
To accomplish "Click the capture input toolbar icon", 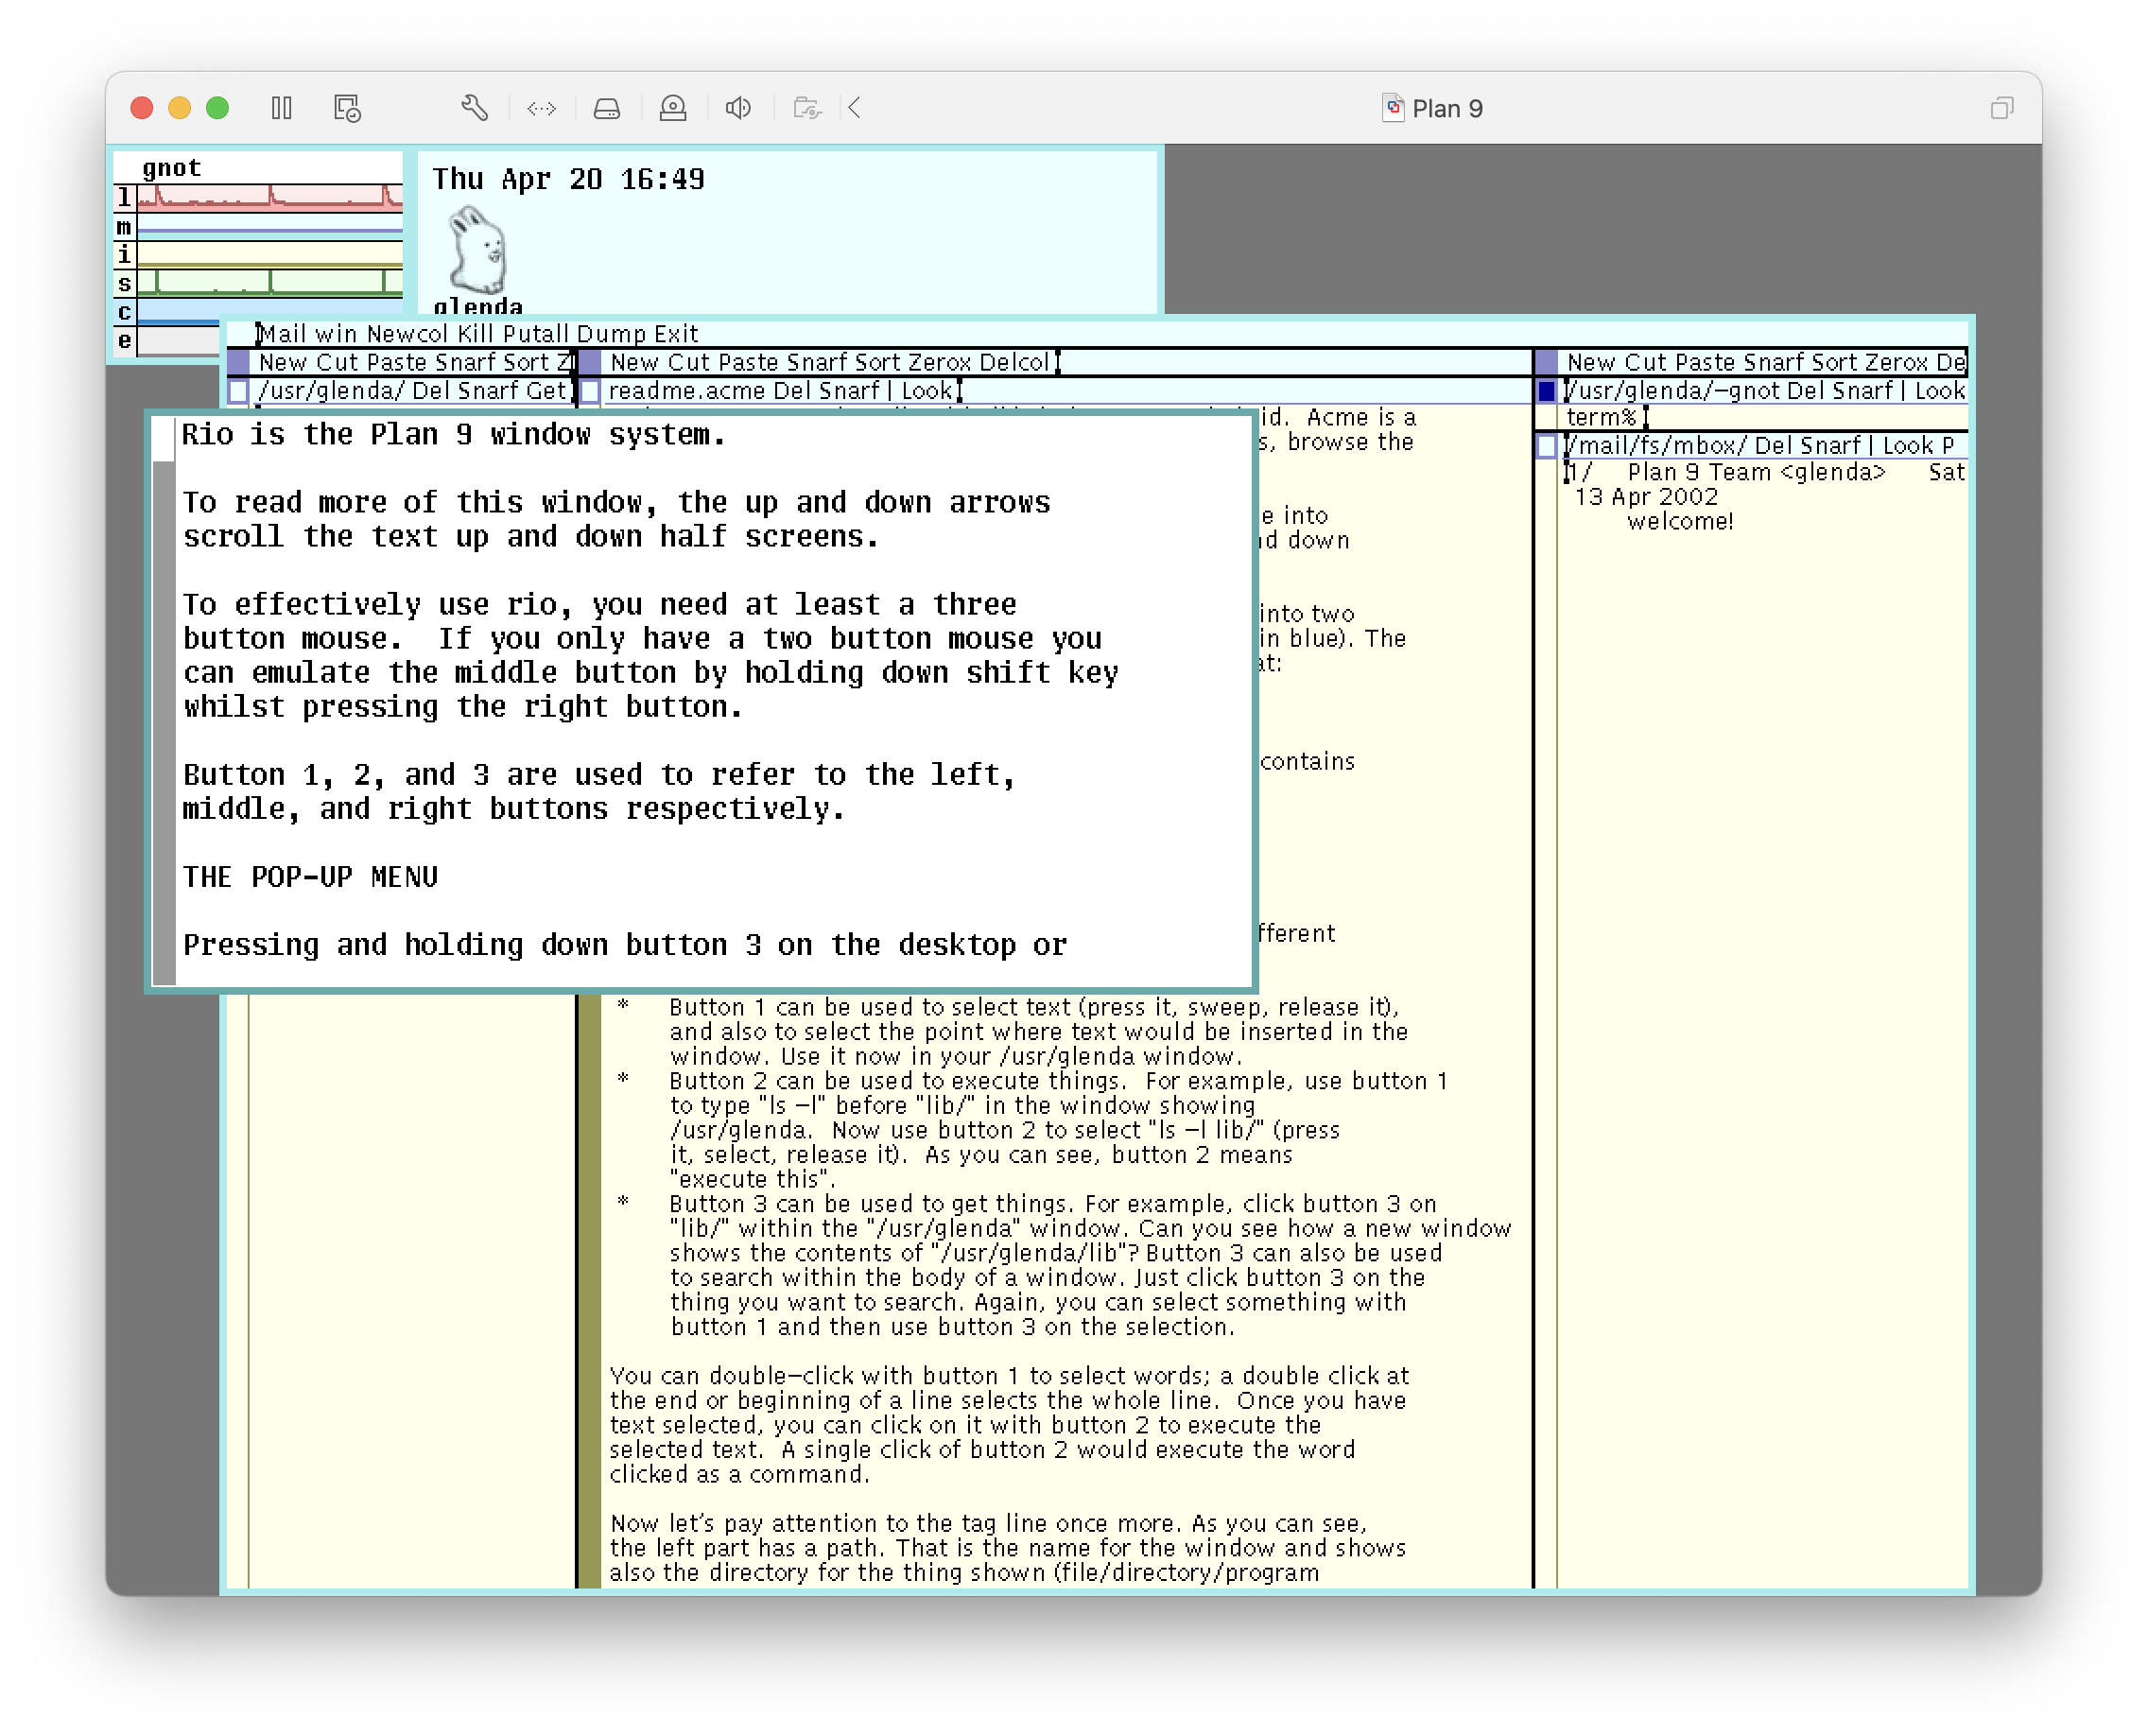I will point(673,108).
